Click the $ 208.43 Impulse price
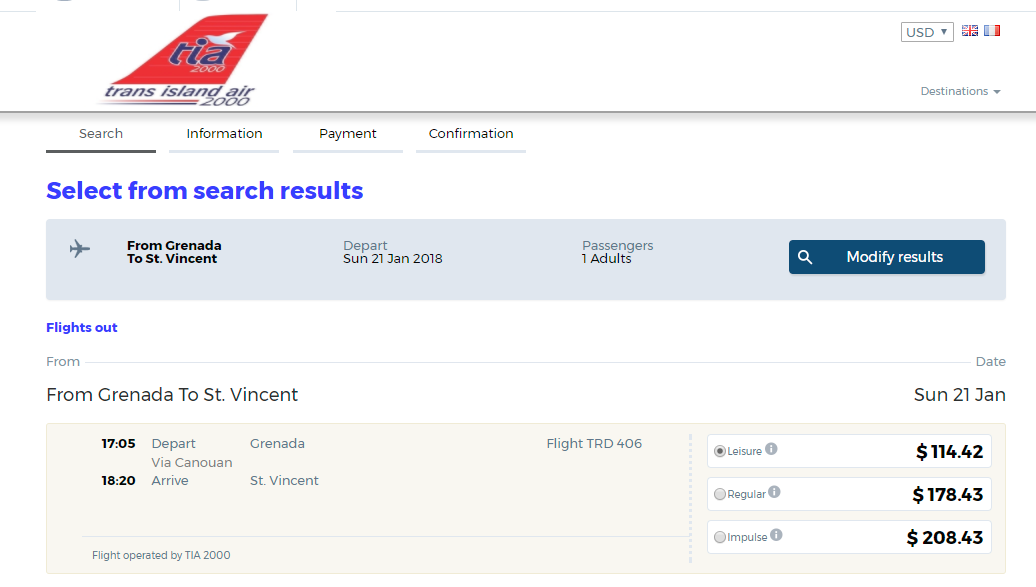This screenshot has height=587, width=1036. pyautogui.click(x=945, y=538)
